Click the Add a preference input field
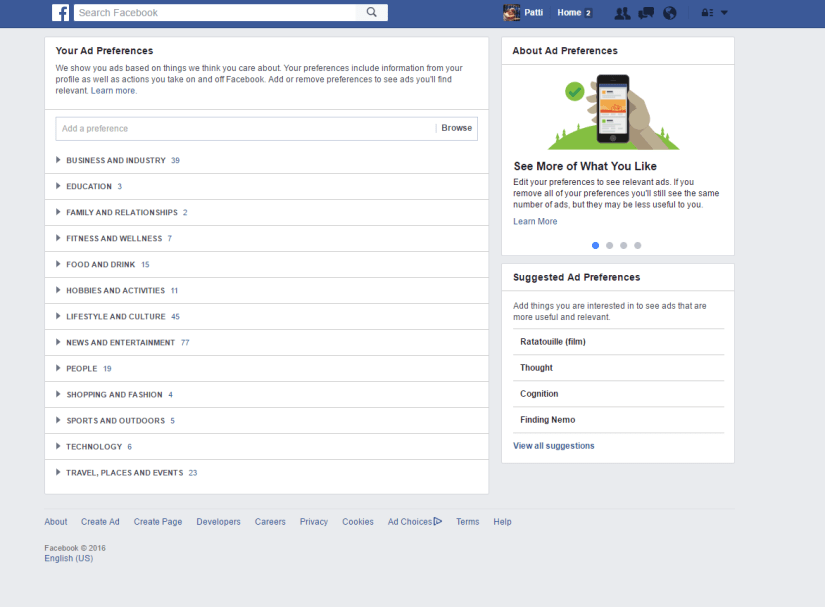The height and width of the screenshot is (607, 825). (240, 128)
